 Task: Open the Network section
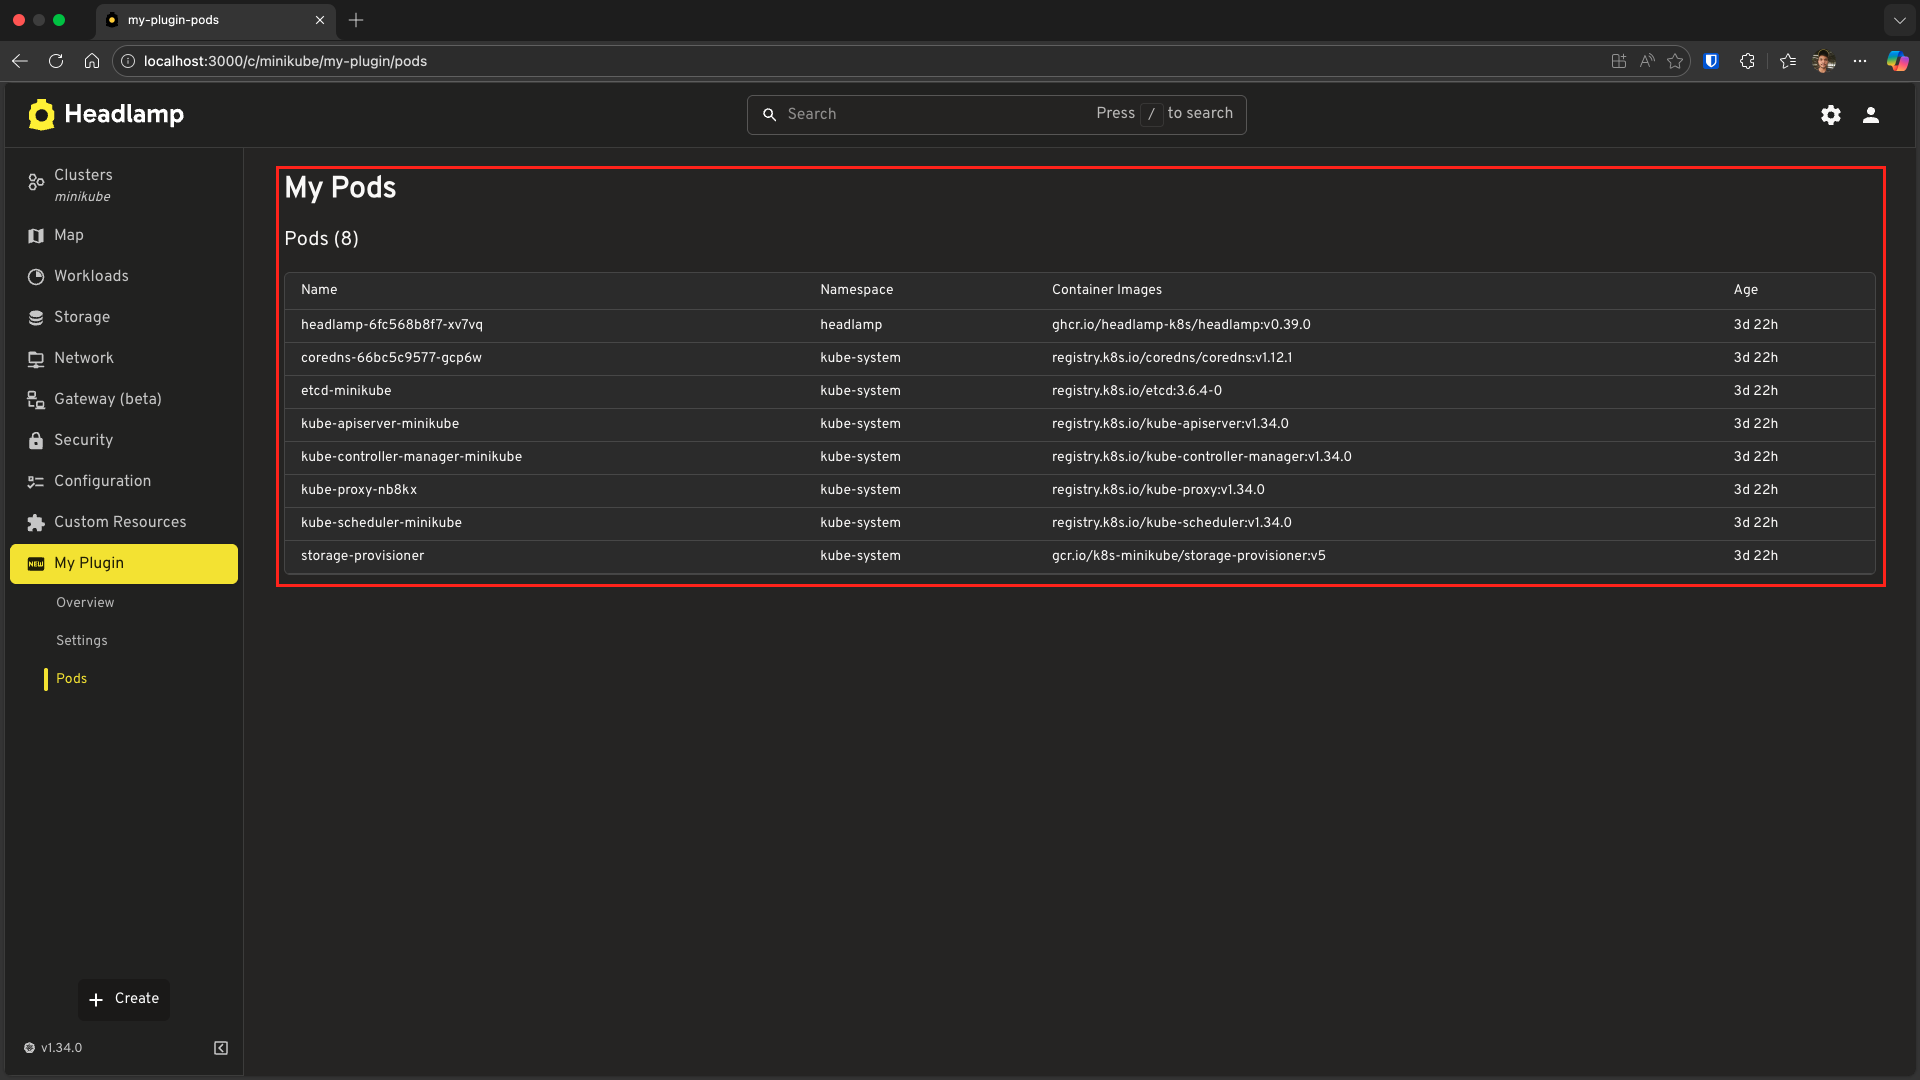pos(84,358)
